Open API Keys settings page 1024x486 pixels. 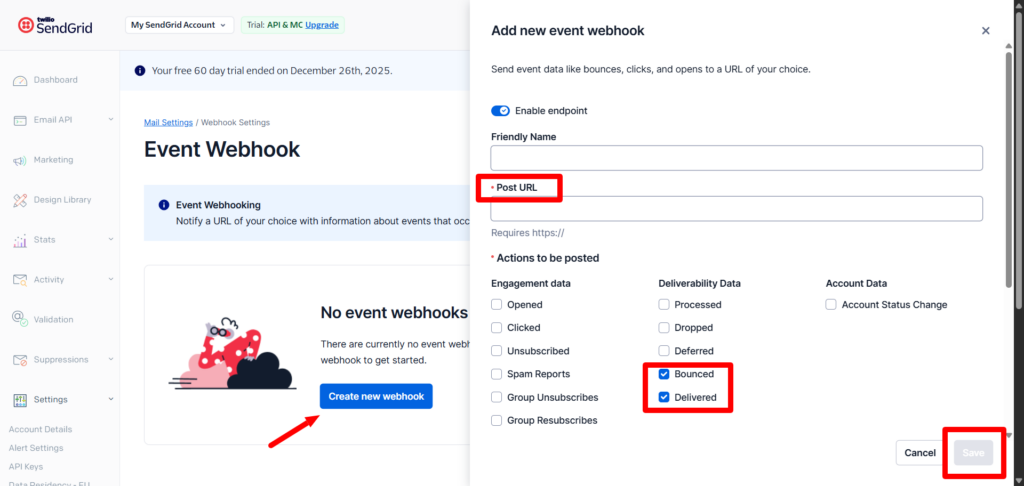coord(26,466)
